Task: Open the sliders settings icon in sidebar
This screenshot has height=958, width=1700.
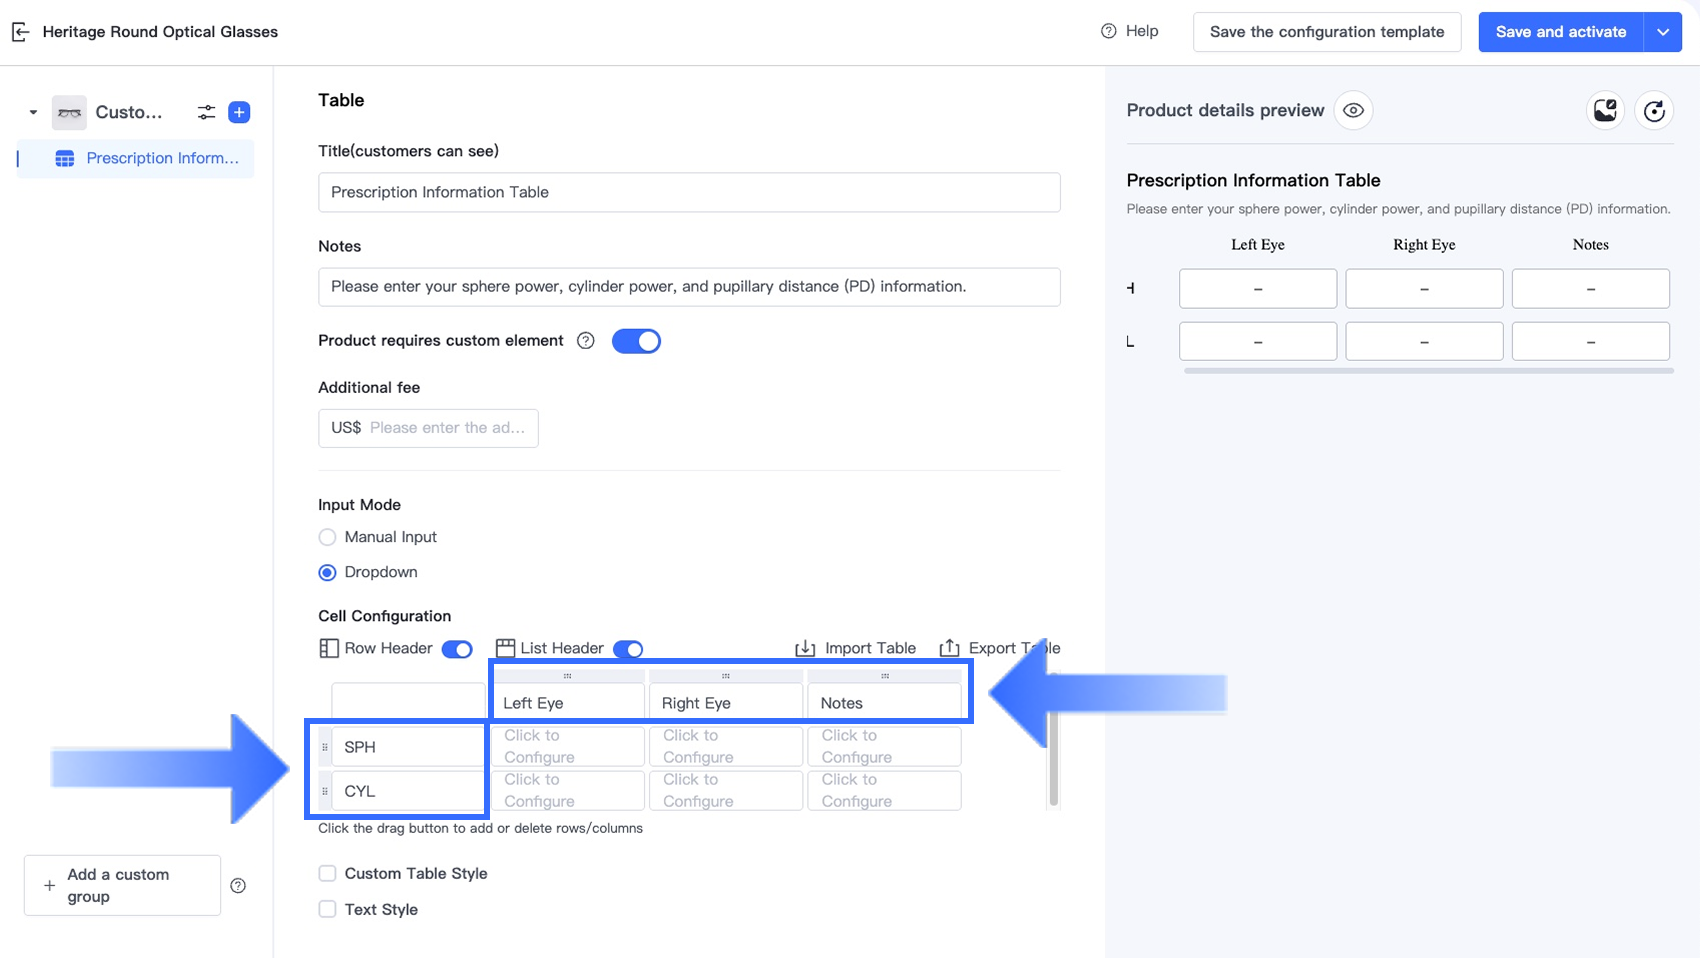Action: [206, 112]
